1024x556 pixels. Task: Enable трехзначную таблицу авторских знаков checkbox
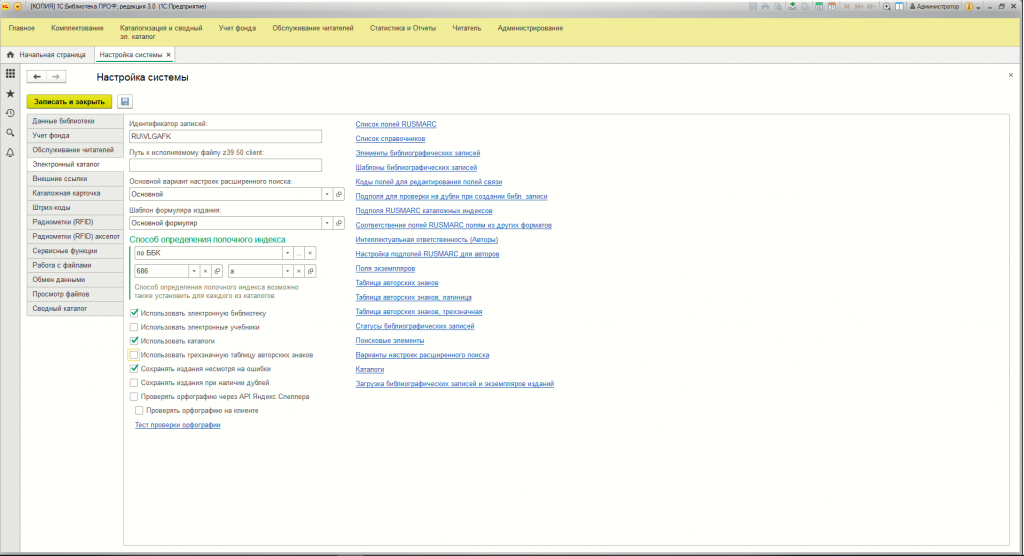(x=134, y=355)
